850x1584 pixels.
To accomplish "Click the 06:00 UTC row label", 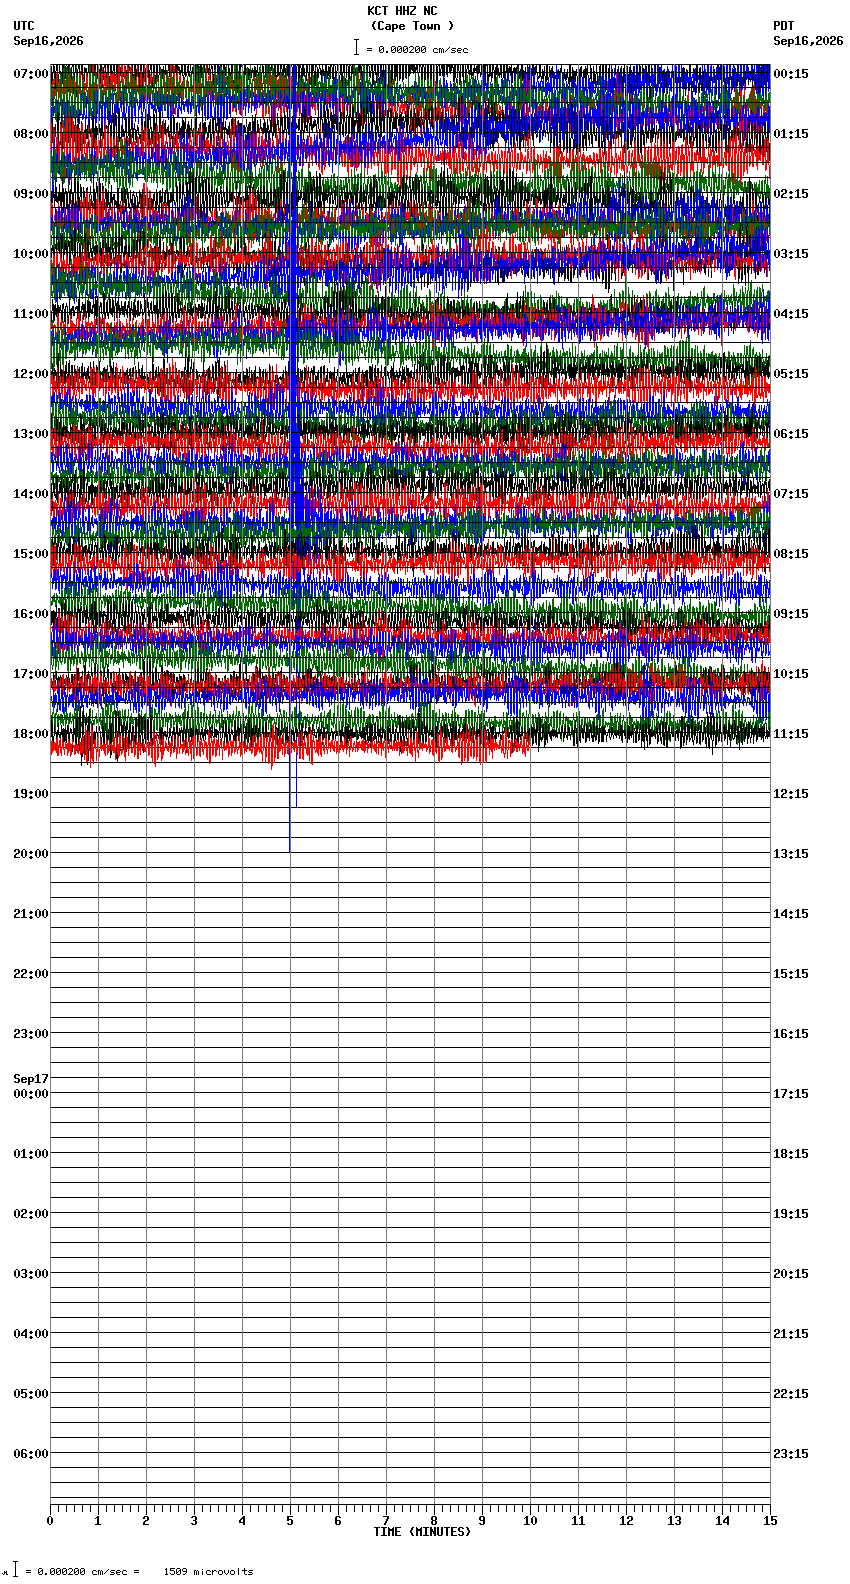I will (x=30, y=1454).
